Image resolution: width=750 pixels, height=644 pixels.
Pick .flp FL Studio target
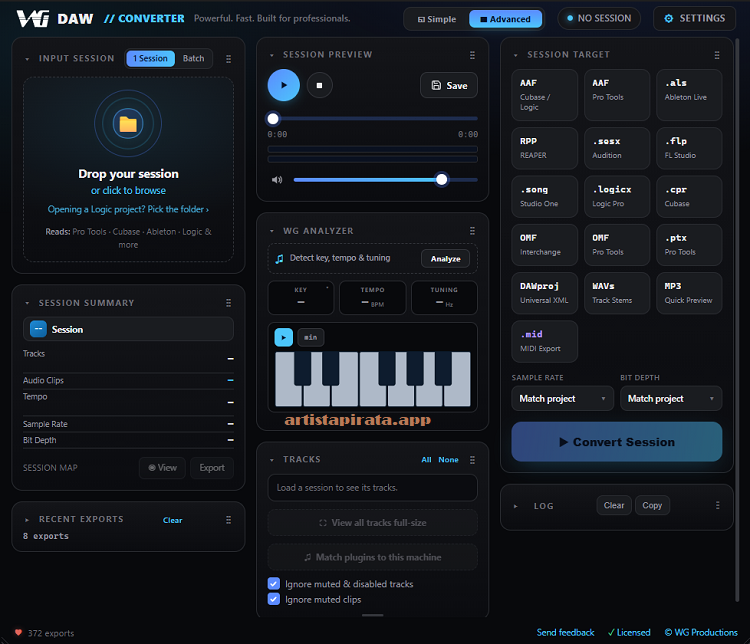click(x=689, y=148)
